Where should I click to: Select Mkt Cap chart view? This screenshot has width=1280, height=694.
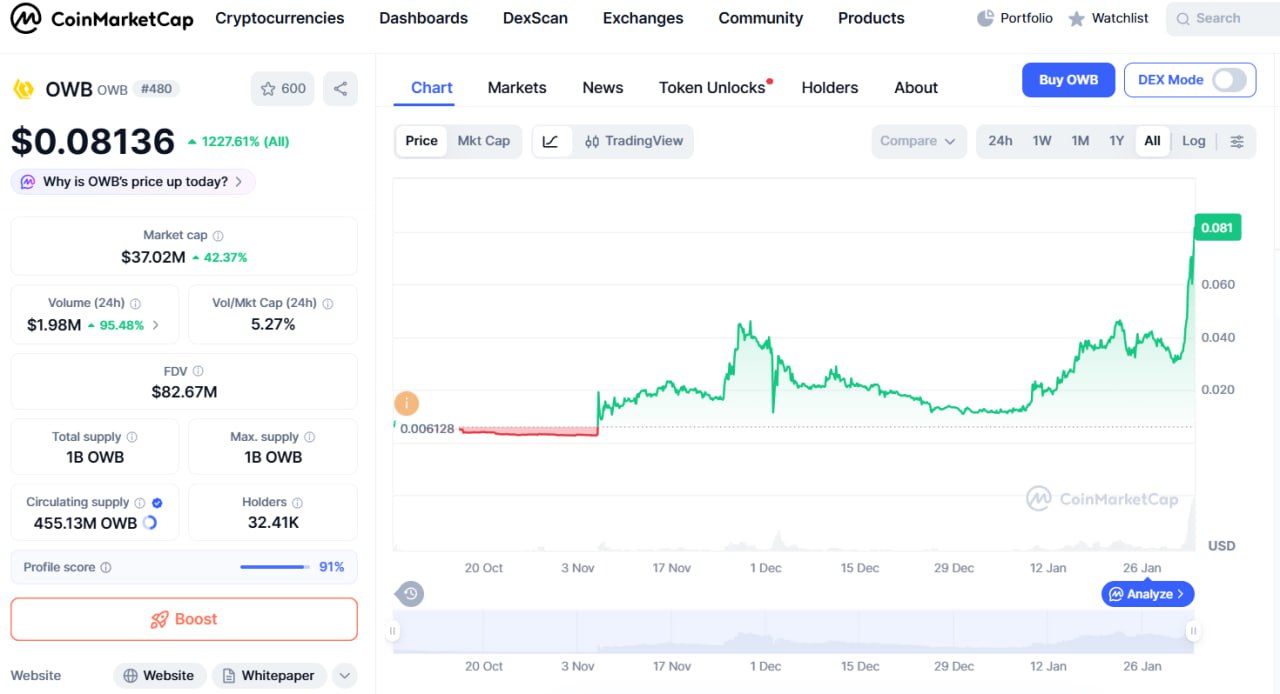pos(484,141)
